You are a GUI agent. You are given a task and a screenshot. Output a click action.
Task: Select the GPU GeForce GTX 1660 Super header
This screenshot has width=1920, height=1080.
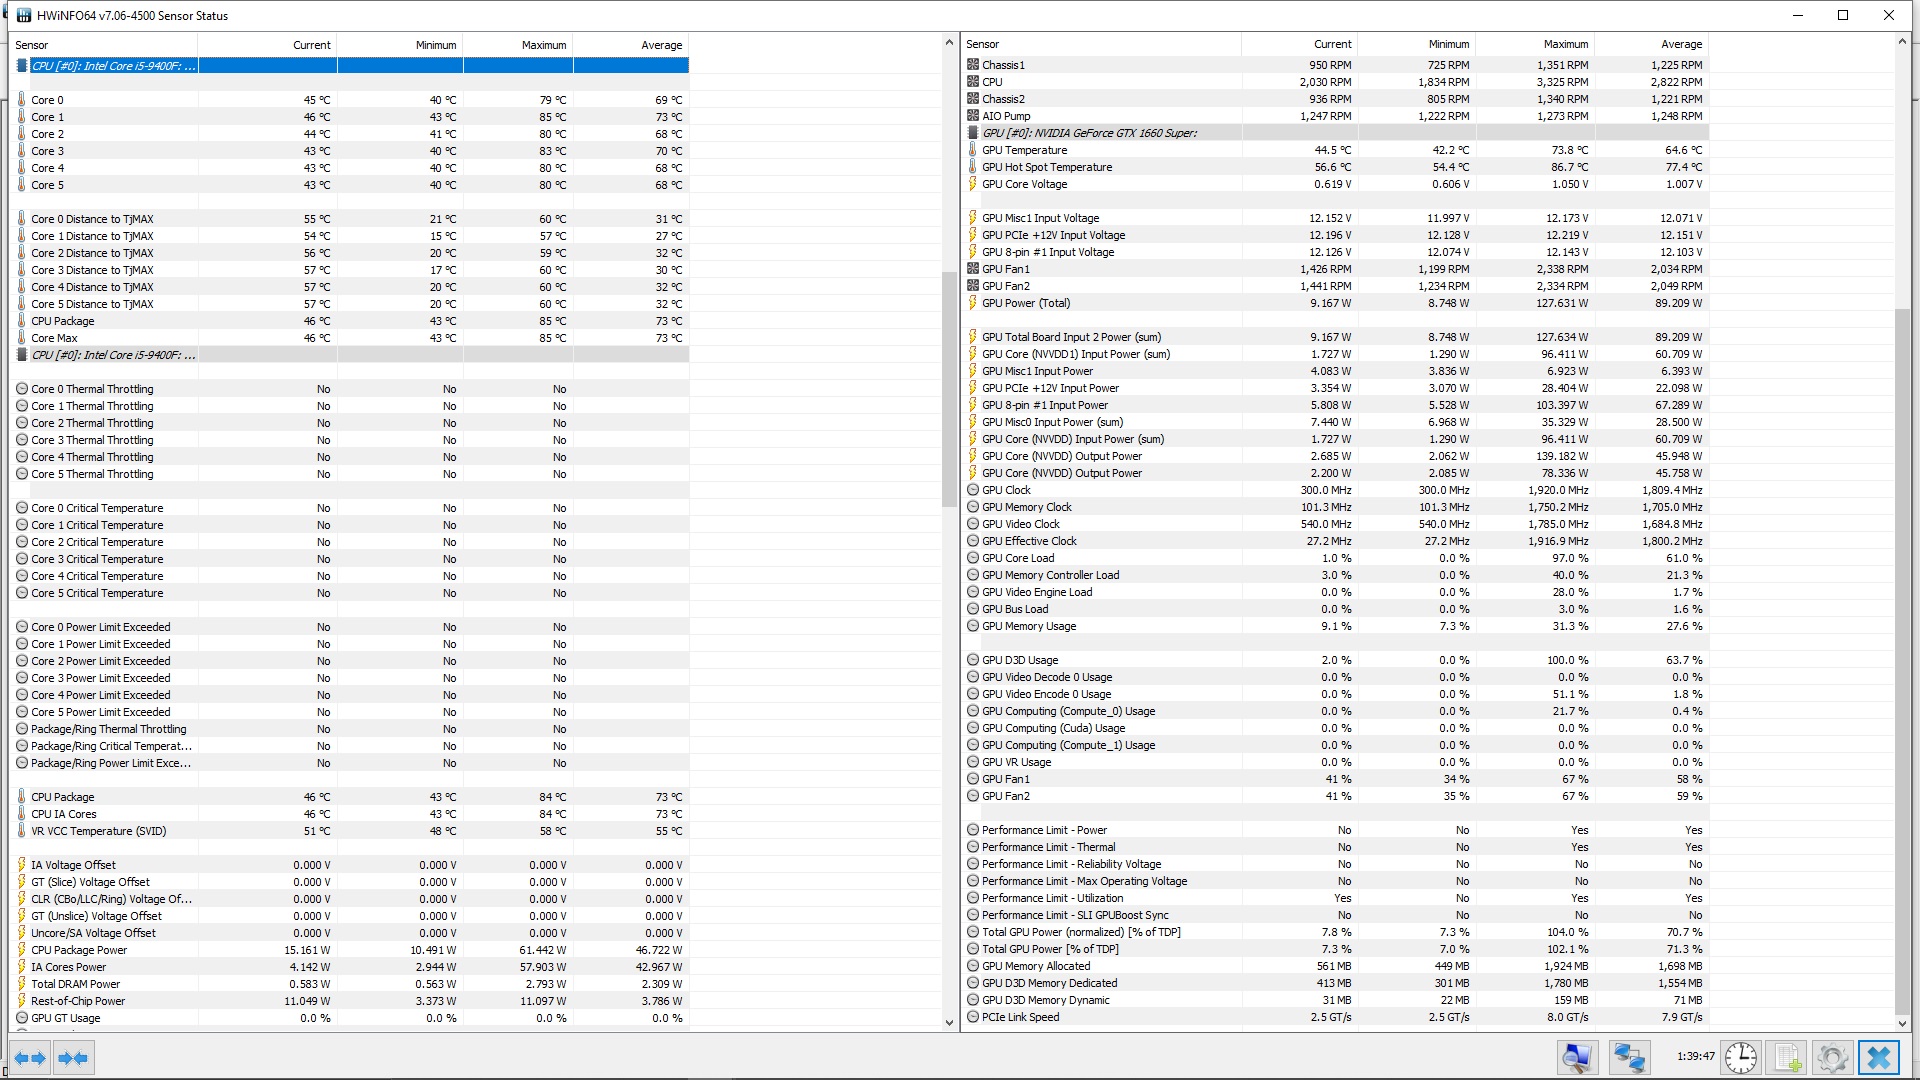(1089, 133)
